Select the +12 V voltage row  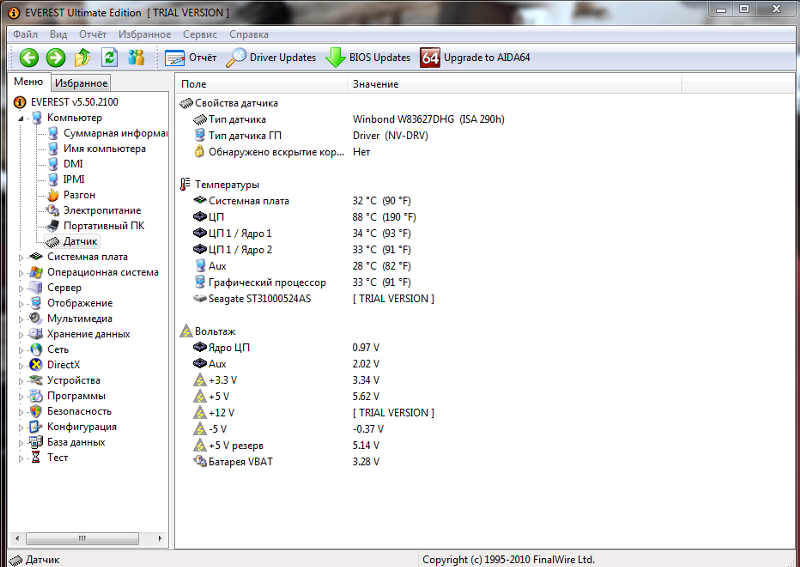pos(313,413)
